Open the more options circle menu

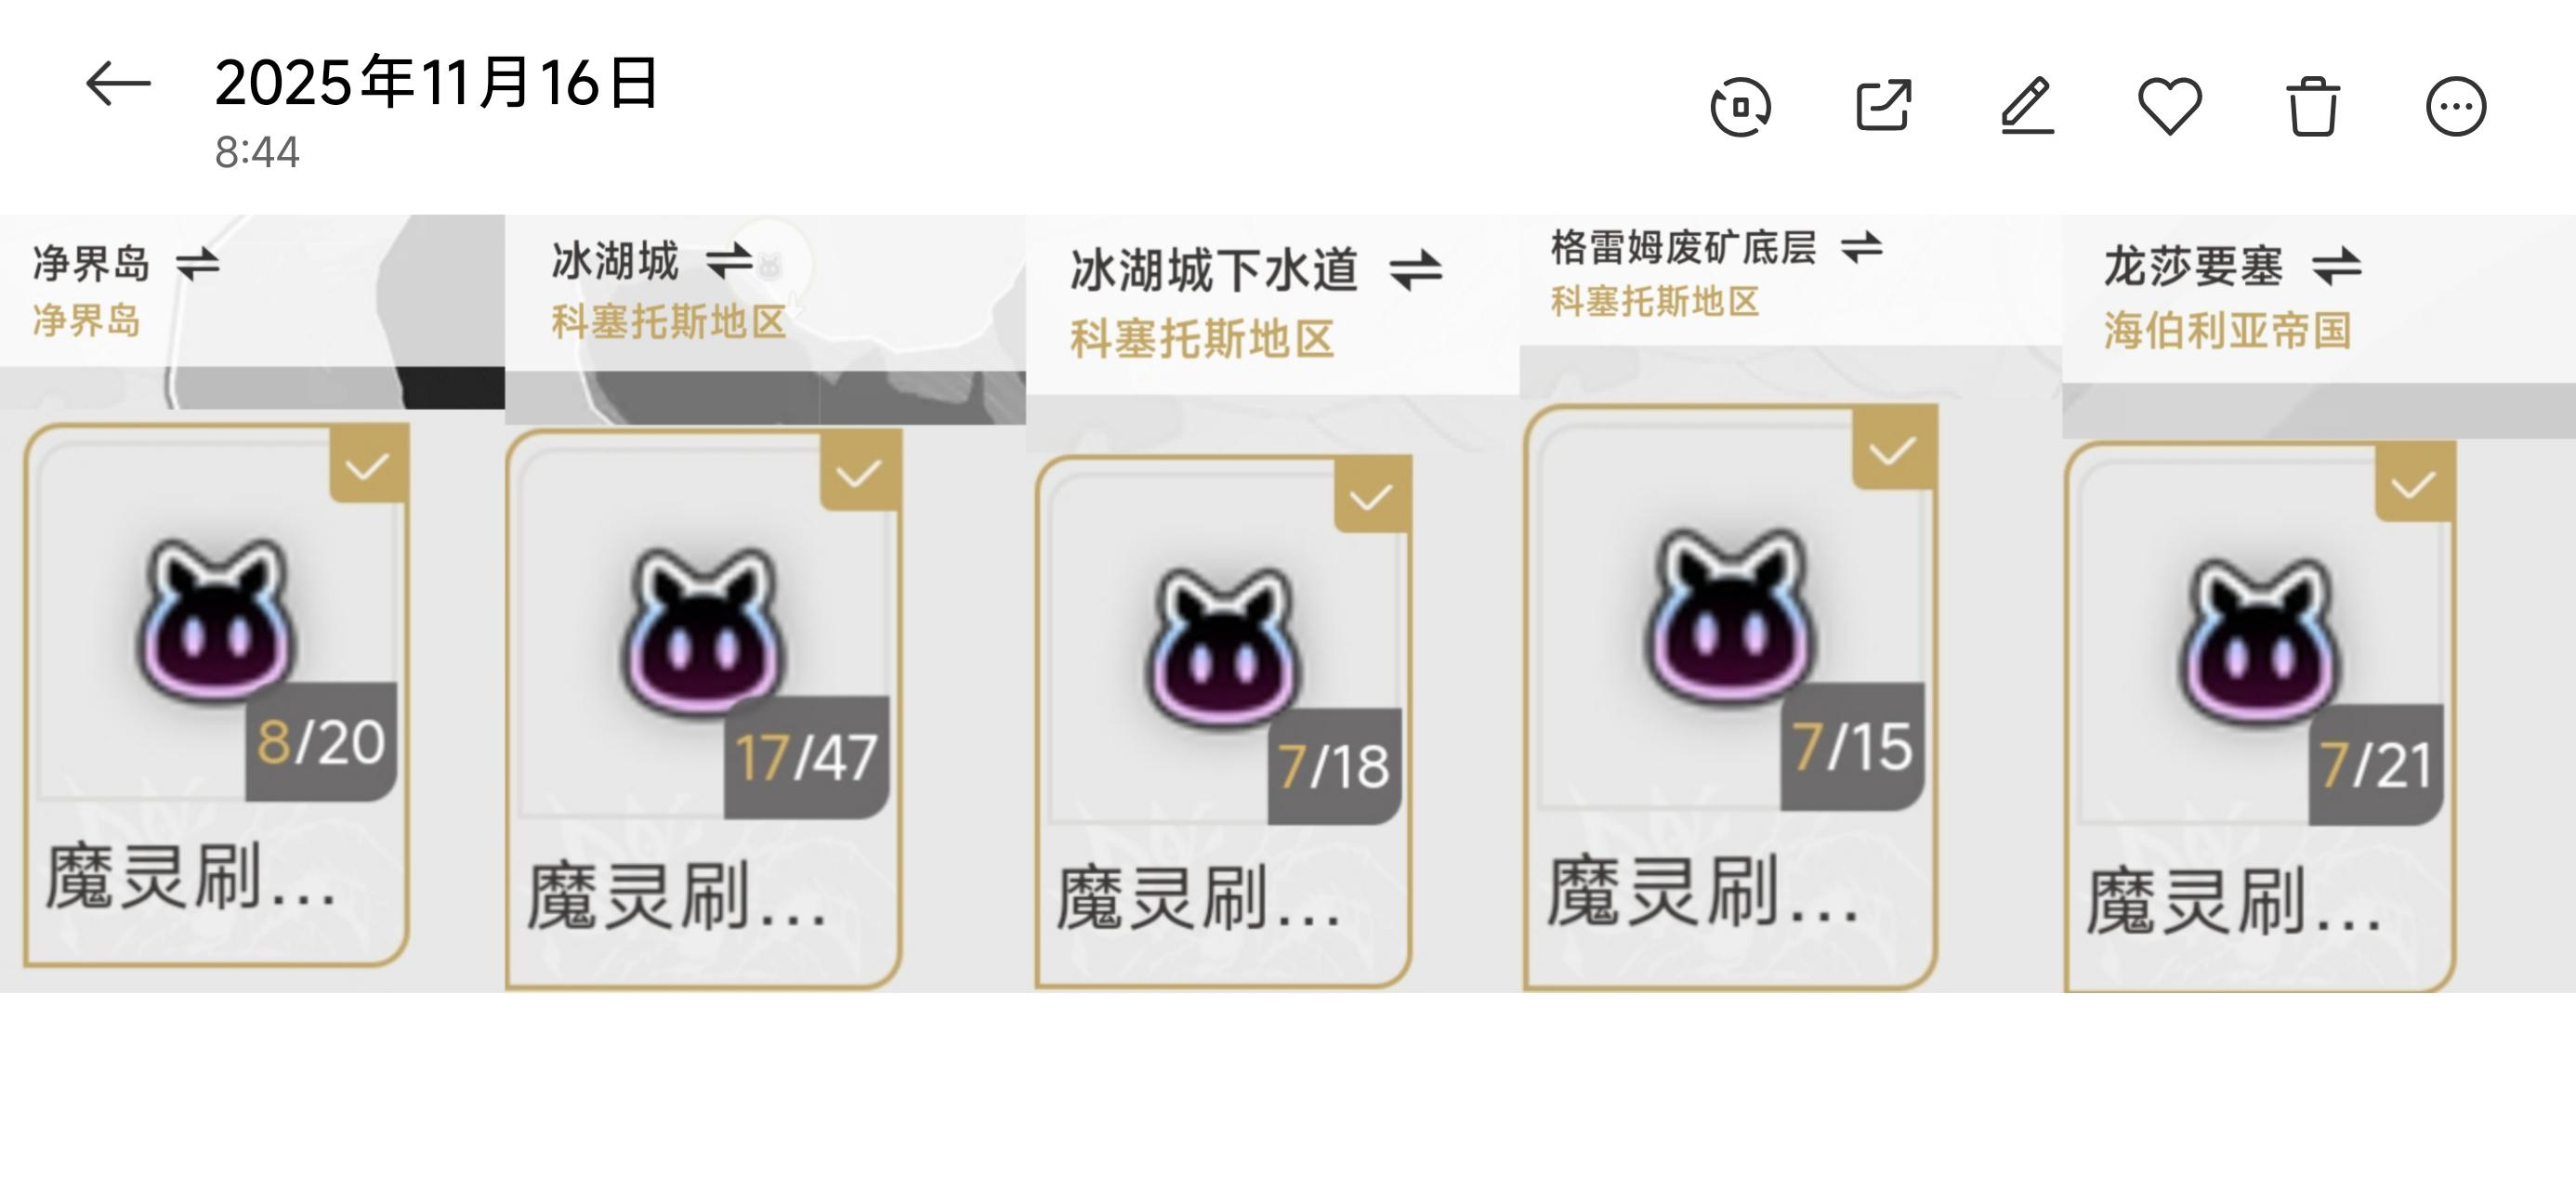coord(2456,106)
